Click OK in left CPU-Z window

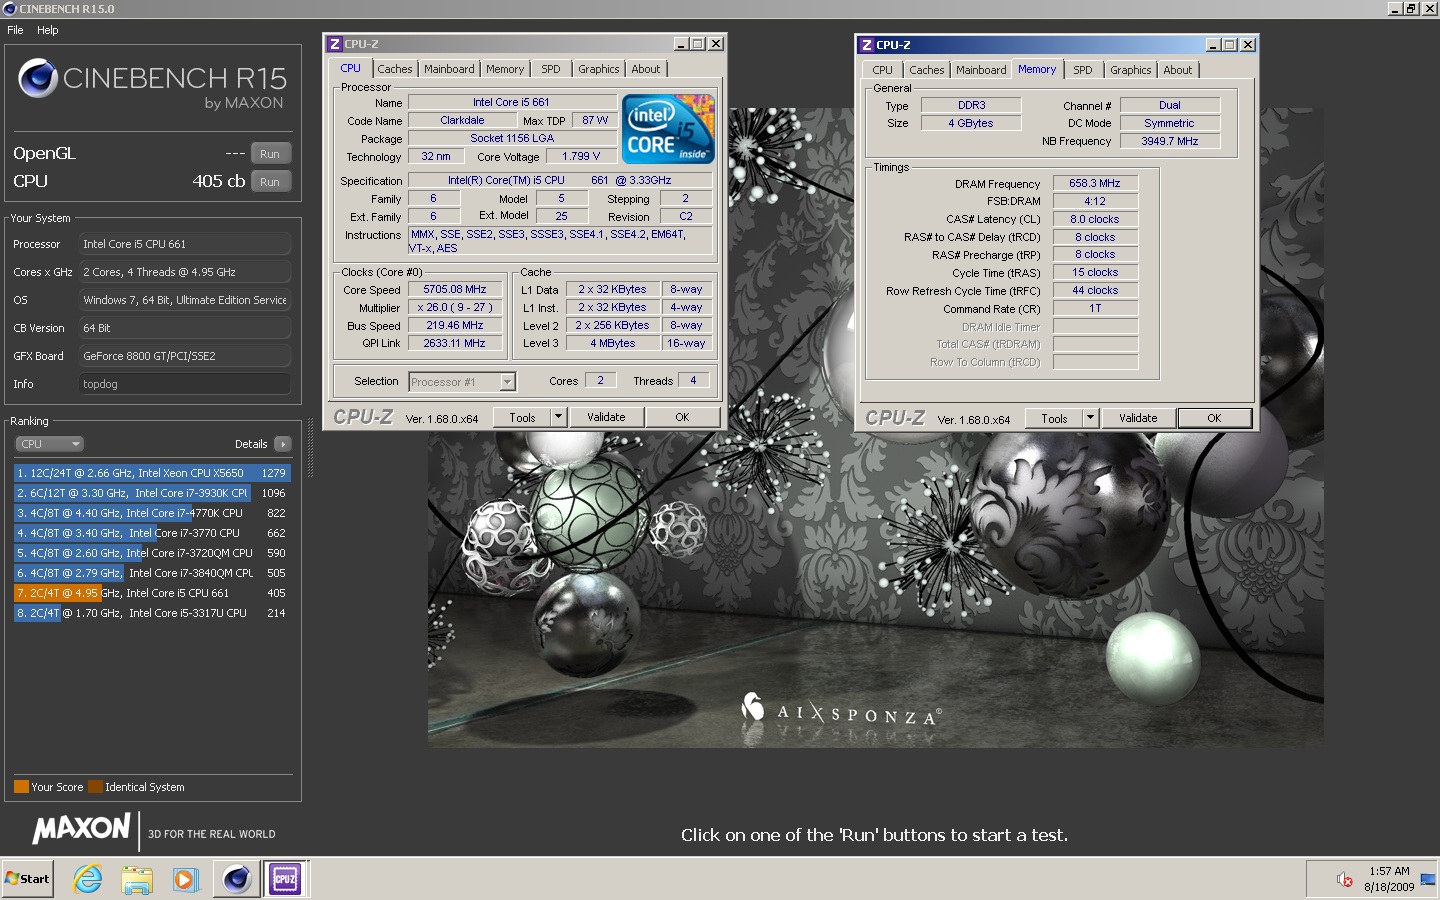coord(682,418)
